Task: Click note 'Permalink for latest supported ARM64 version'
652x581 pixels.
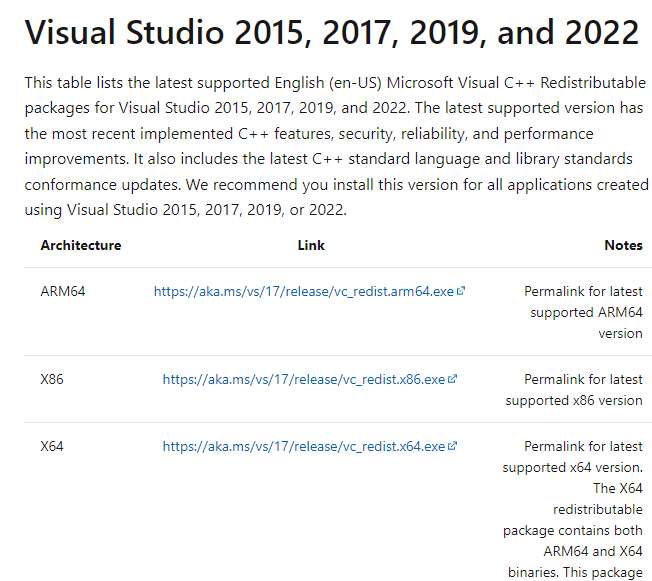Action: (x=583, y=312)
